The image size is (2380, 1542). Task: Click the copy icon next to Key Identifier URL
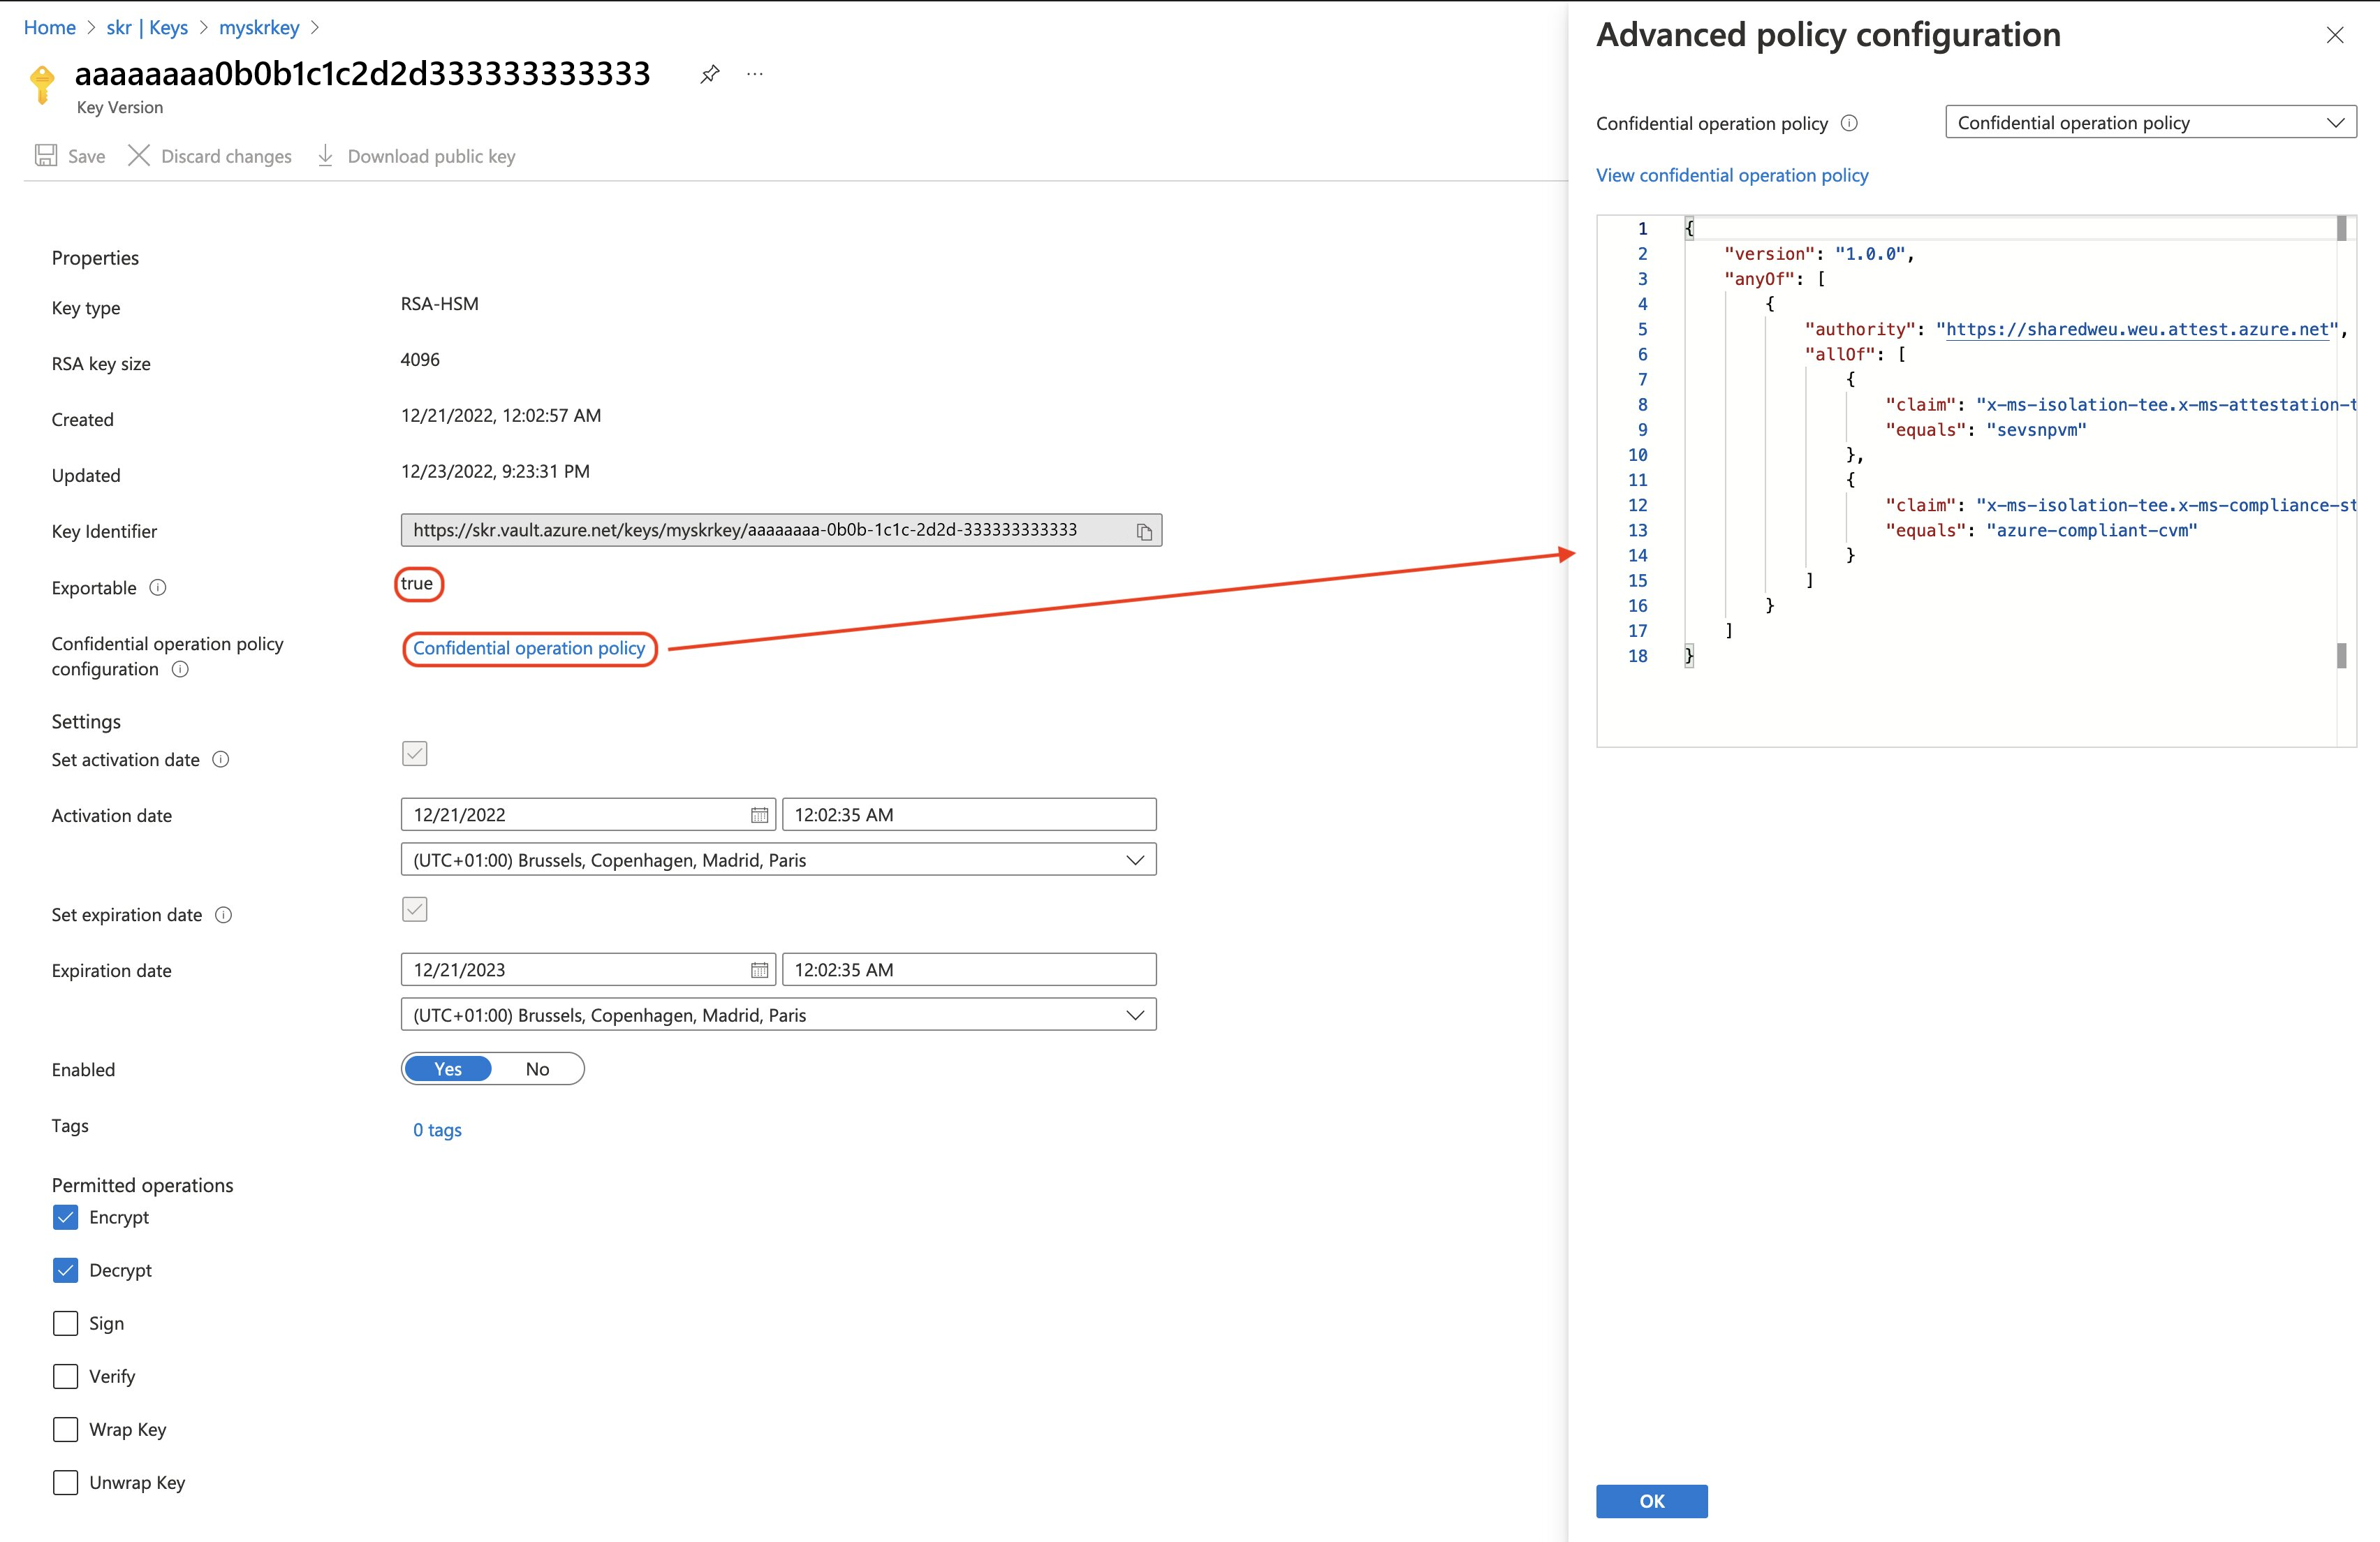coord(1143,529)
